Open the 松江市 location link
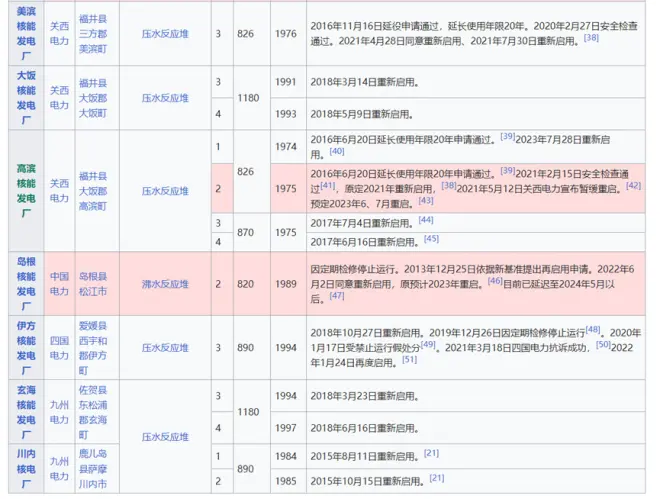 [x=91, y=292]
